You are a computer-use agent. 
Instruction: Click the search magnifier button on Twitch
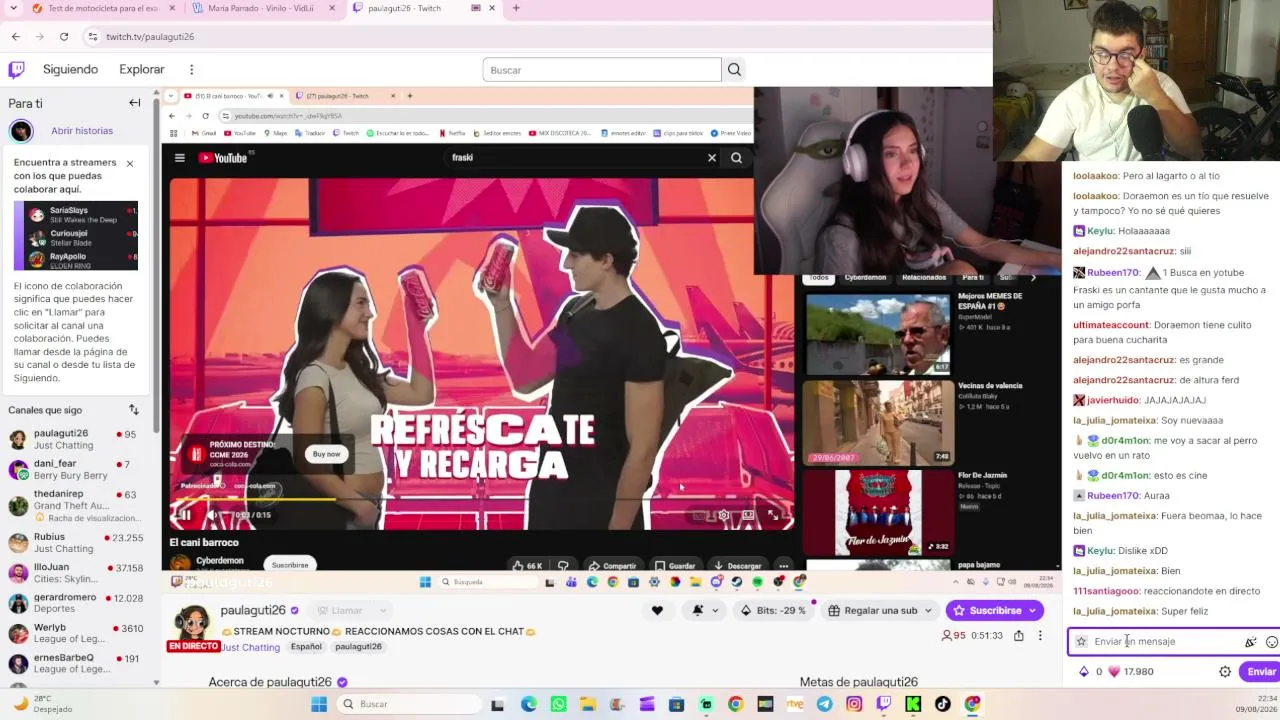click(x=734, y=70)
